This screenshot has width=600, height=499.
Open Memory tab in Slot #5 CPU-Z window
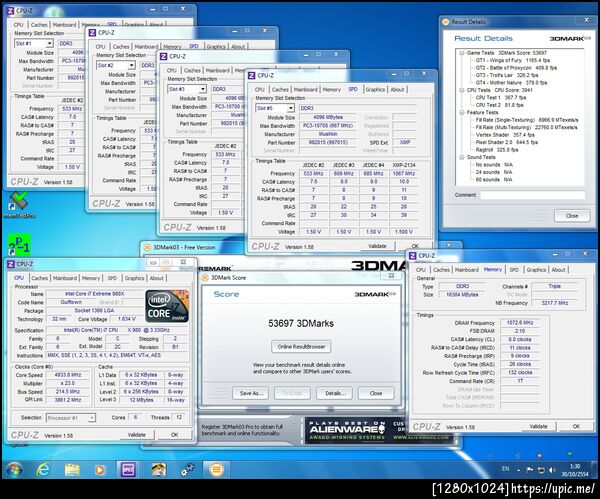tap(331, 90)
